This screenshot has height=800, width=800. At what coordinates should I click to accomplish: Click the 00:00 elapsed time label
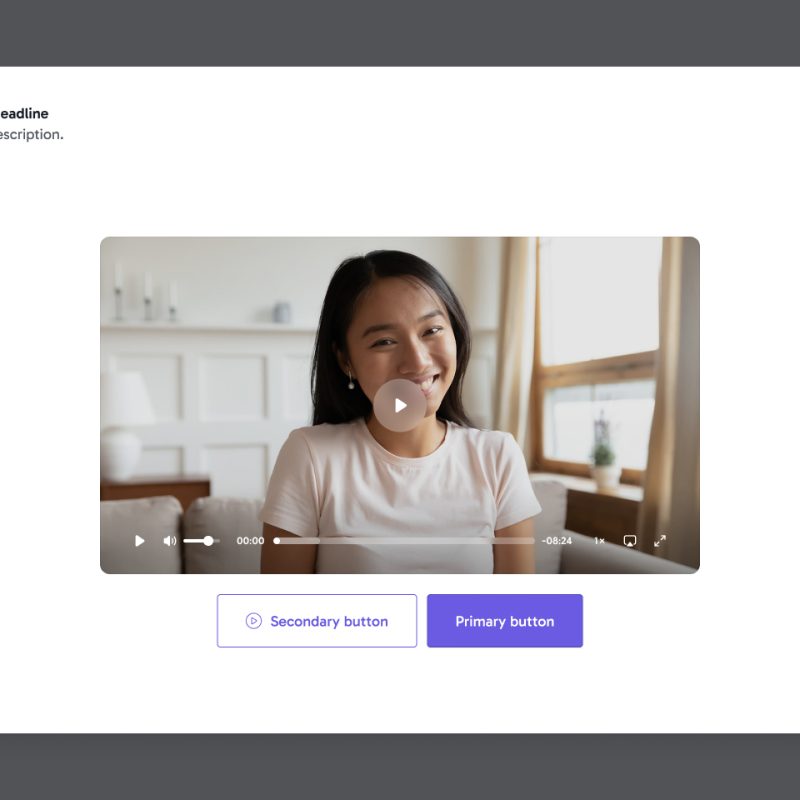[x=250, y=541]
